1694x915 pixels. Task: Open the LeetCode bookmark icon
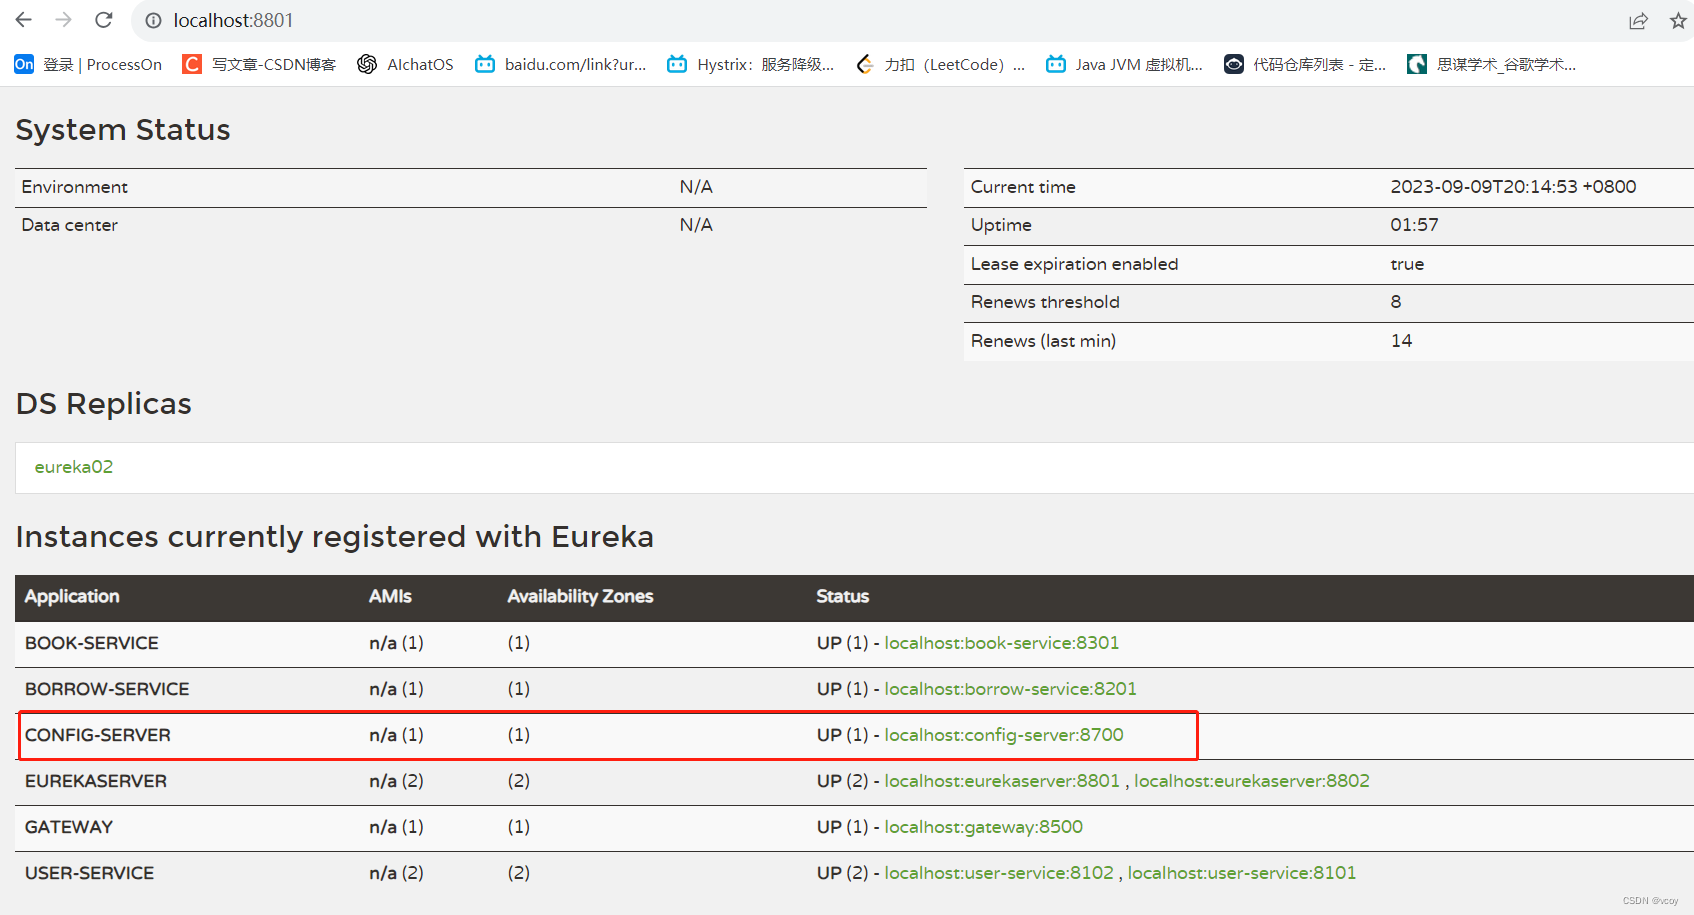pyautogui.click(x=865, y=64)
